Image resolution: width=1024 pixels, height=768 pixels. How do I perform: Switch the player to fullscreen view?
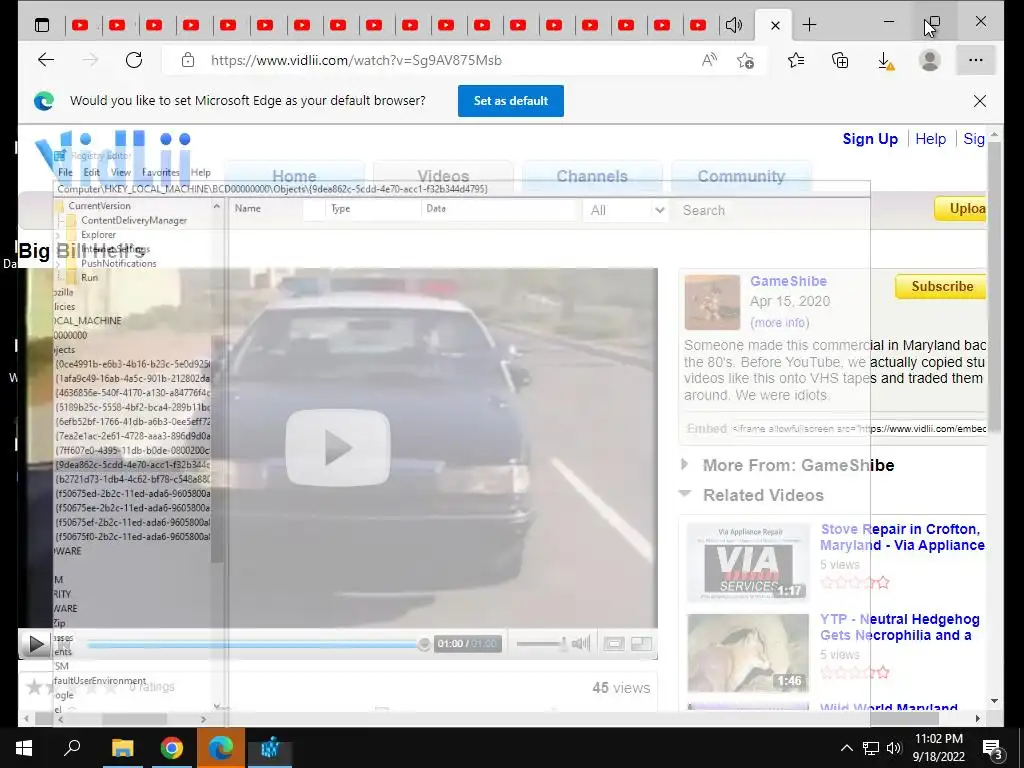pos(641,644)
